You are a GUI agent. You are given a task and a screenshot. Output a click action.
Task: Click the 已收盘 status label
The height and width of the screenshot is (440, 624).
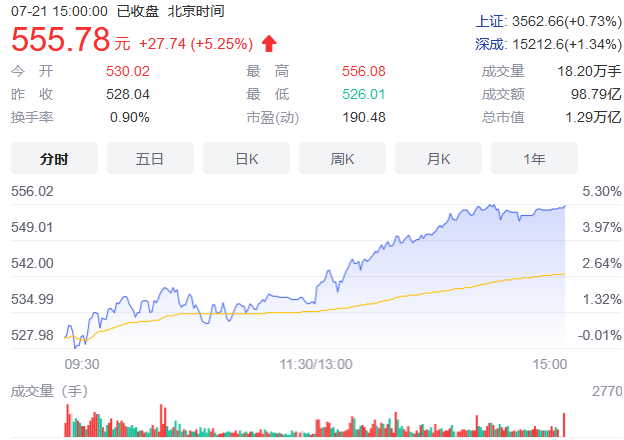coord(138,11)
